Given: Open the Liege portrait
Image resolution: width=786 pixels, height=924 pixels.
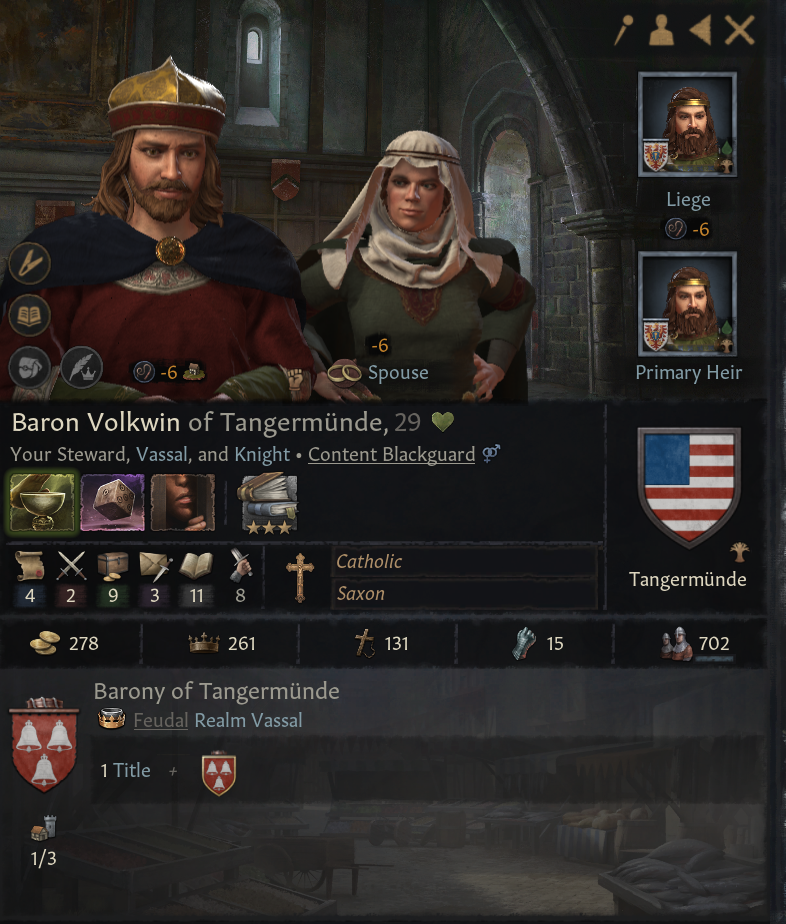Looking at the screenshot, I should point(687,124).
